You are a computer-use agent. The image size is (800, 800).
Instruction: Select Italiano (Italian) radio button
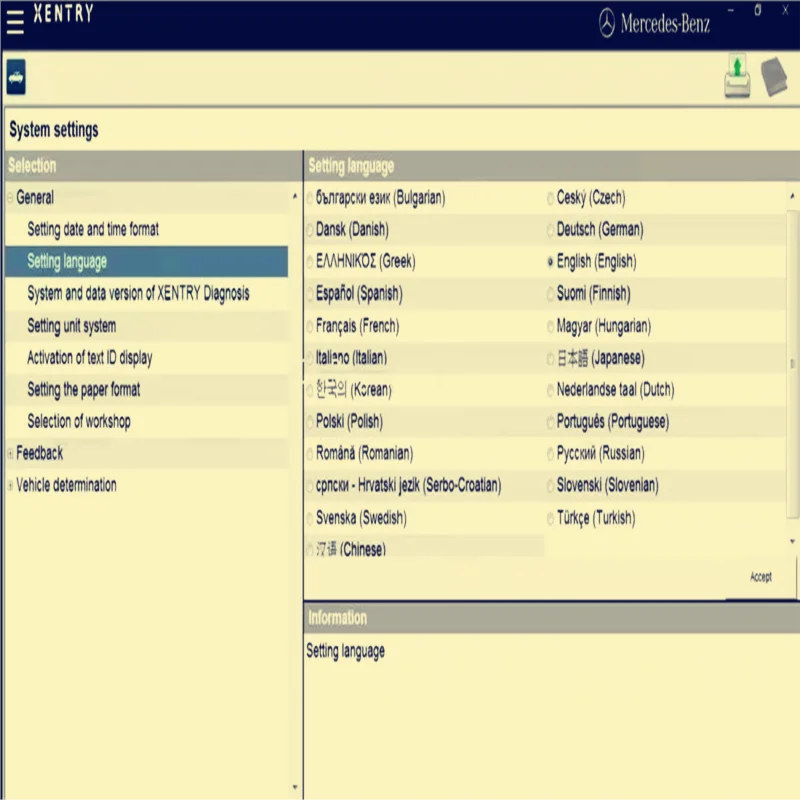click(310, 358)
